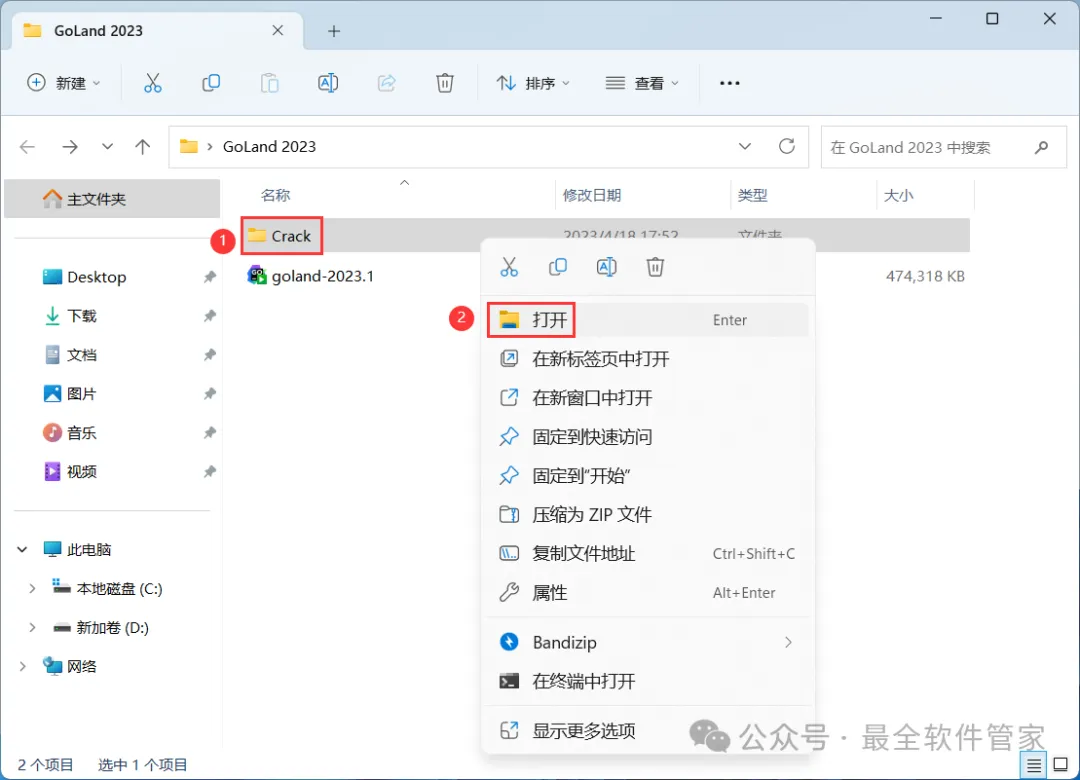Screen dimensions: 1080x780
Task: Click the pin icon next to 图片
Action: tap(209, 394)
